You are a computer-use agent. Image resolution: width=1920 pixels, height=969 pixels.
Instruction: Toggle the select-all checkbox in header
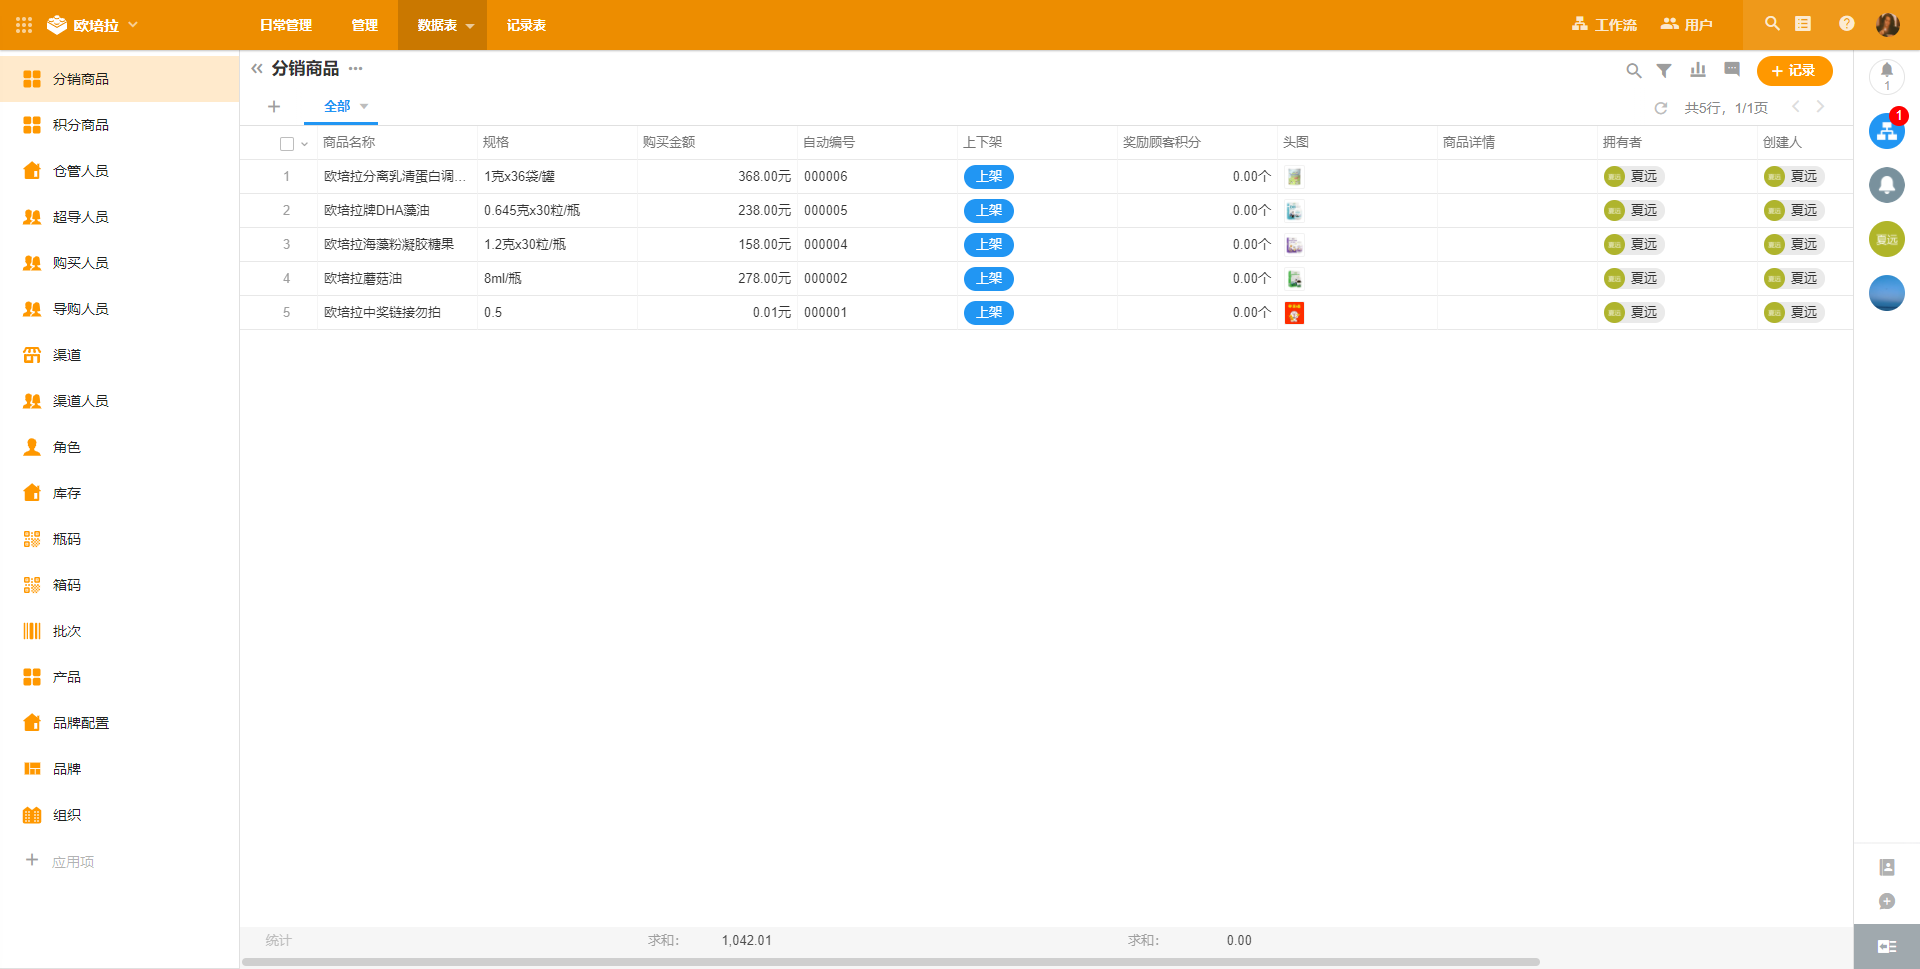(287, 144)
